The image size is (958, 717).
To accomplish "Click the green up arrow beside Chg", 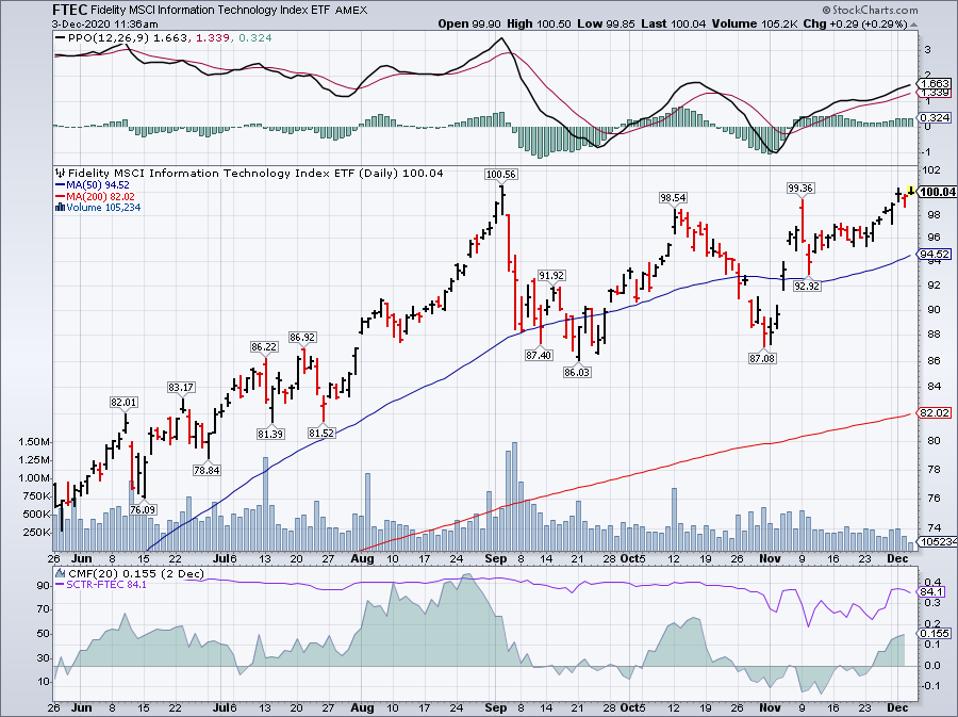I will coord(913,24).
